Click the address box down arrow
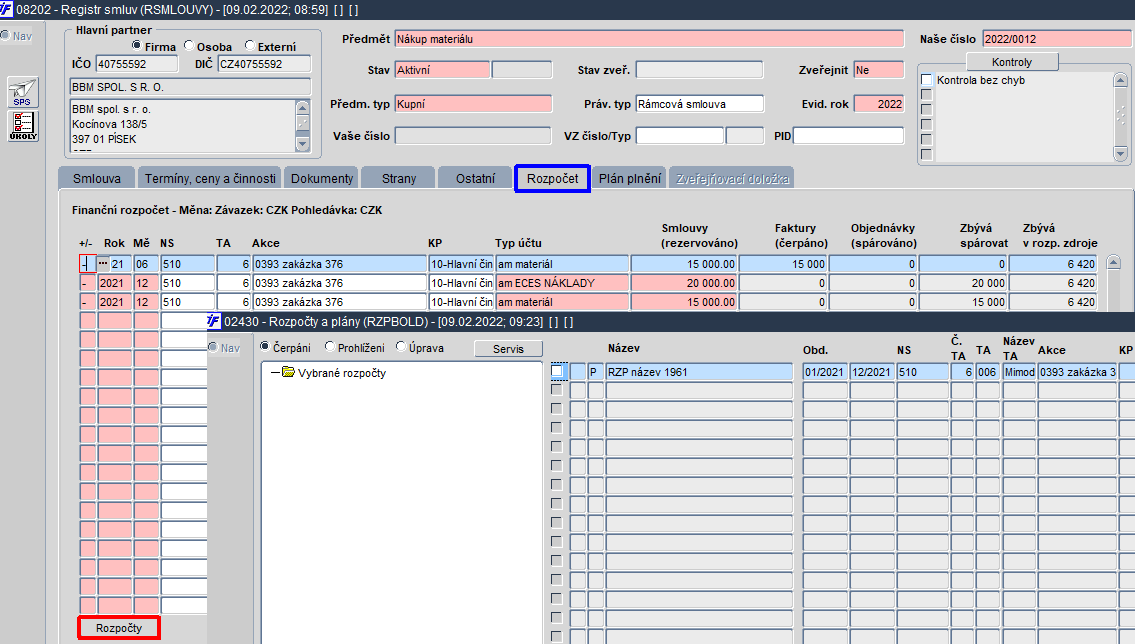This screenshot has height=644, width=1135. click(303, 144)
